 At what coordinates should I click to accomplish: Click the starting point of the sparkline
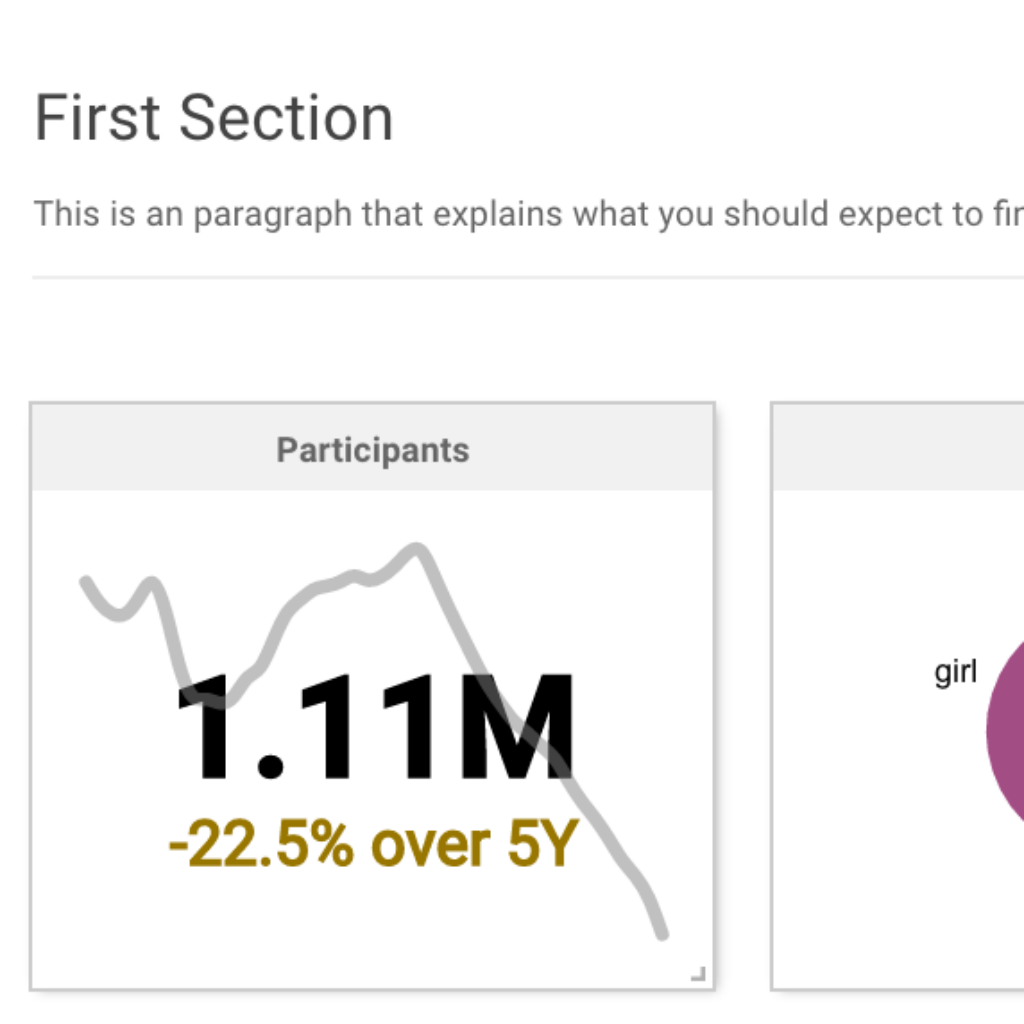pos(86,581)
